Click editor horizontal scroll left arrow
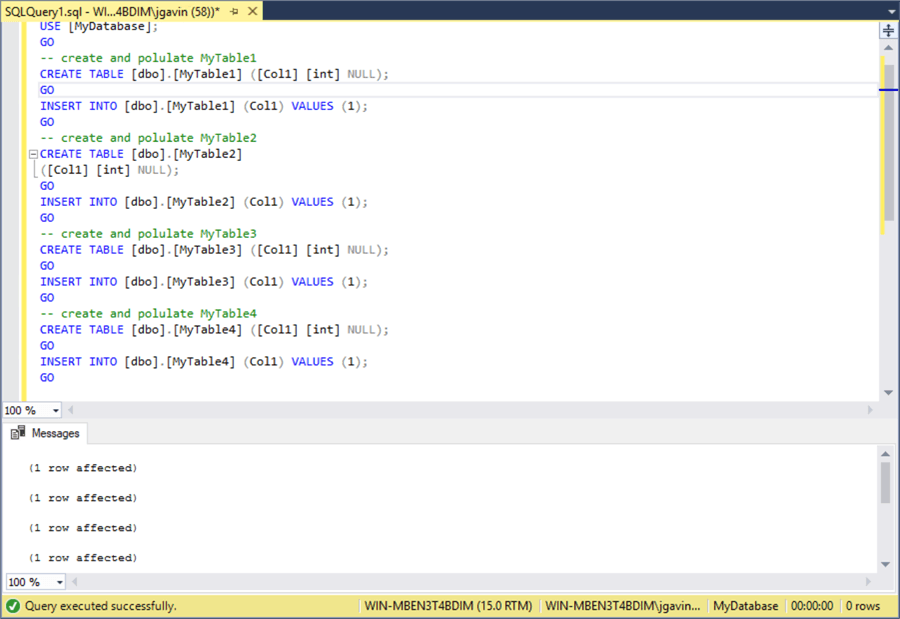900x619 pixels. click(71, 410)
